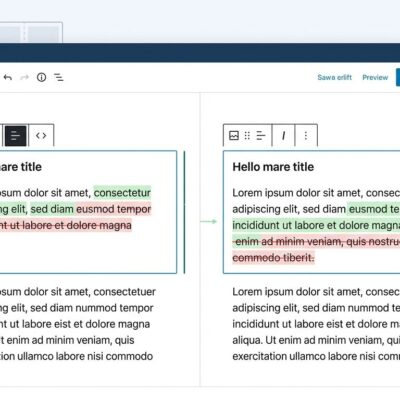
Task: Click the 'Hello mare title' heading on right
Action: [x=273, y=167]
